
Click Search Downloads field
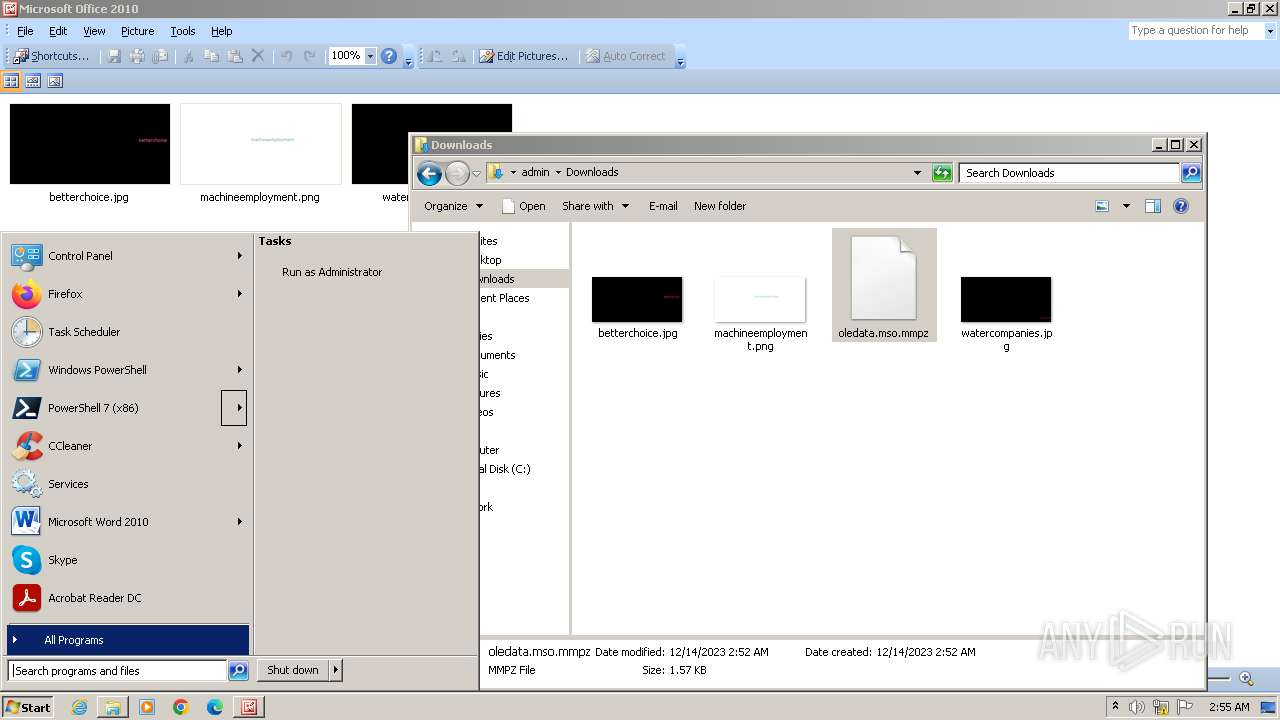[x=1069, y=173]
